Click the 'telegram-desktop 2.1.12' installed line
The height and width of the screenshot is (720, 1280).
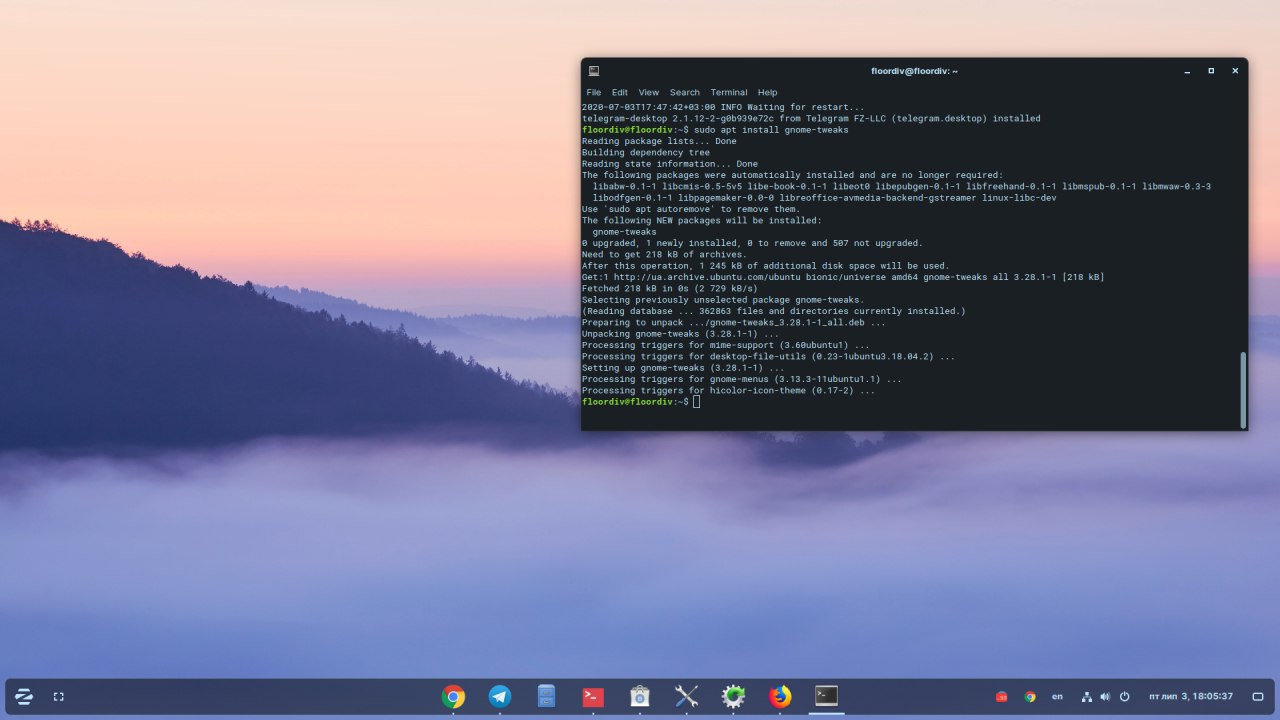pos(811,119)
